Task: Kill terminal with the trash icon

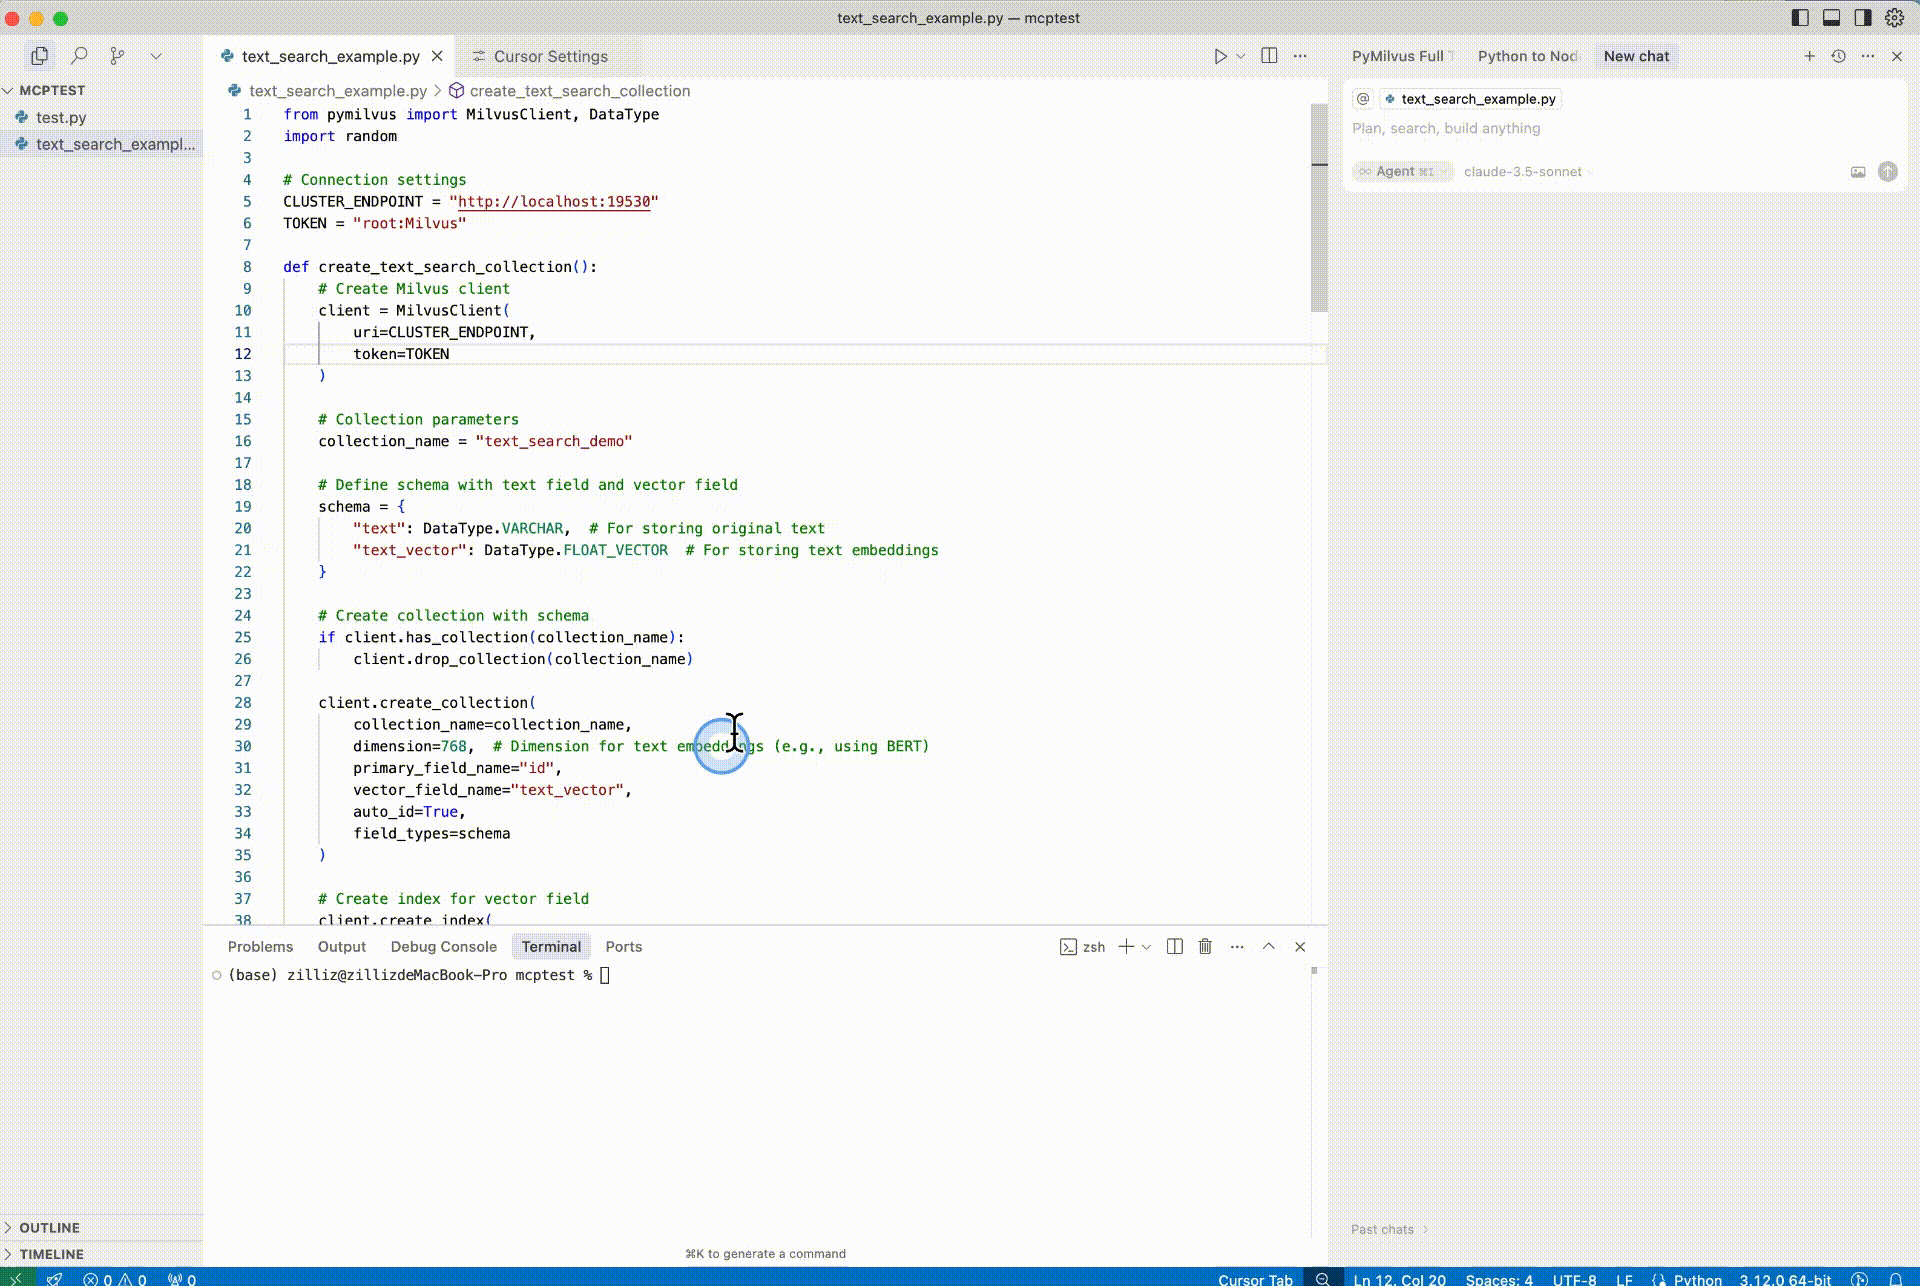Action: pyautogui.click(x=1205, y=946)
